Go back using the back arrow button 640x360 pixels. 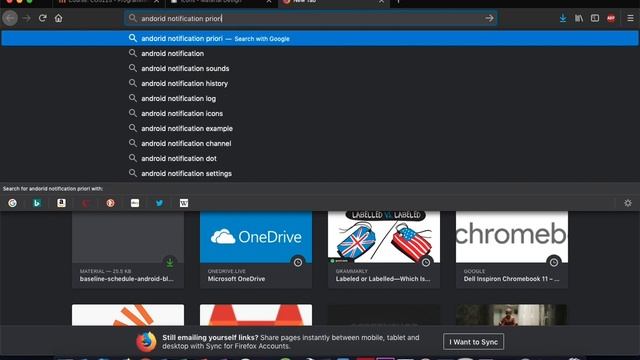pyautogui.click(x=10, y=18)
